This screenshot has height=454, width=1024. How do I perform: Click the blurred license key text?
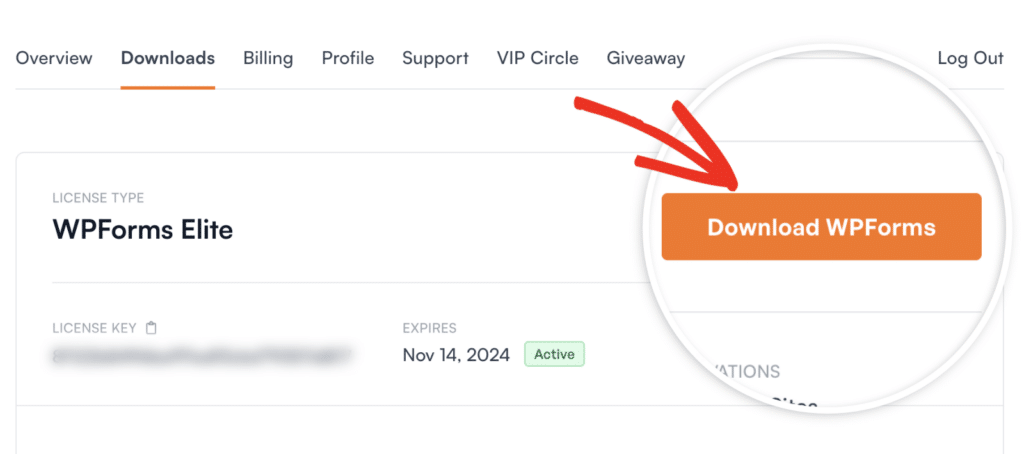200,355
